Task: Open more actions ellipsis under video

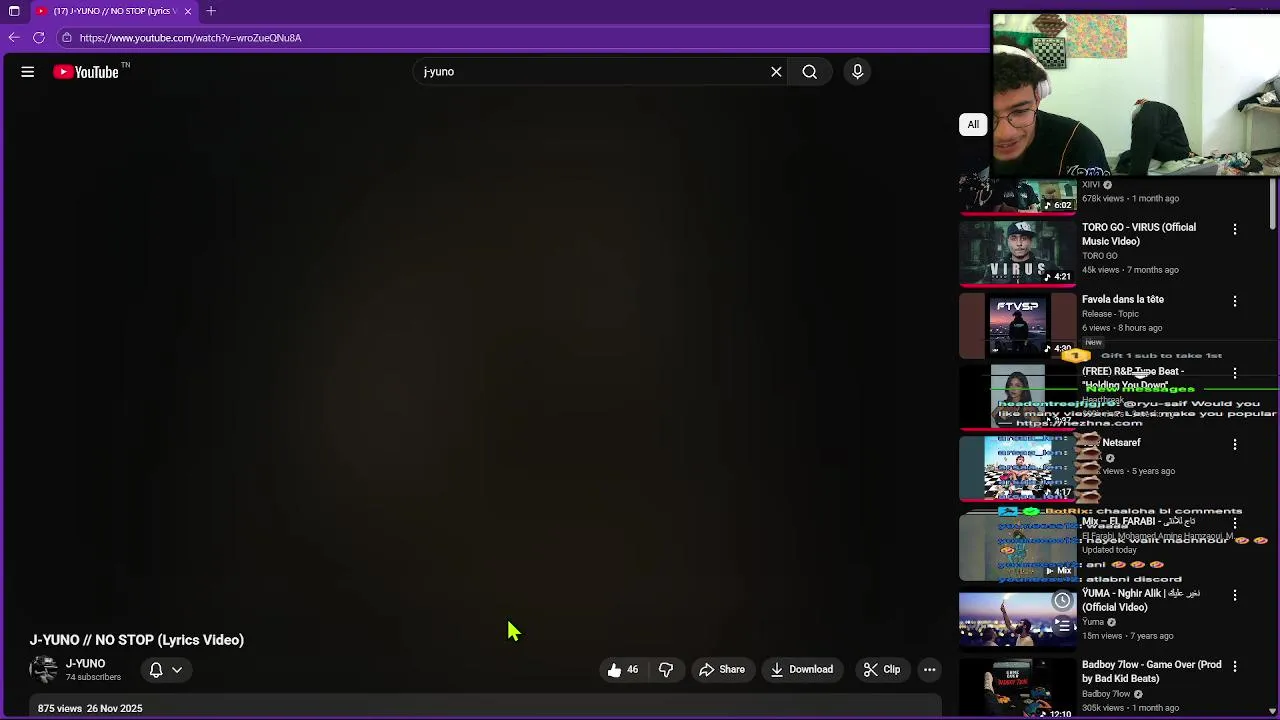Action: [x=930, y=670]
